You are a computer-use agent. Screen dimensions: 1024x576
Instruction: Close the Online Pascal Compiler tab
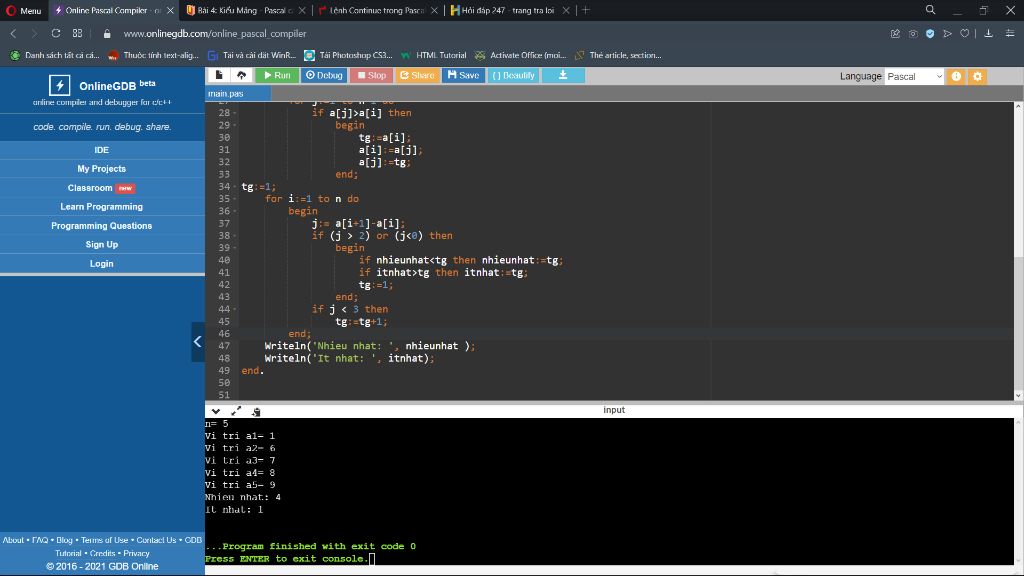pos(170,10)
